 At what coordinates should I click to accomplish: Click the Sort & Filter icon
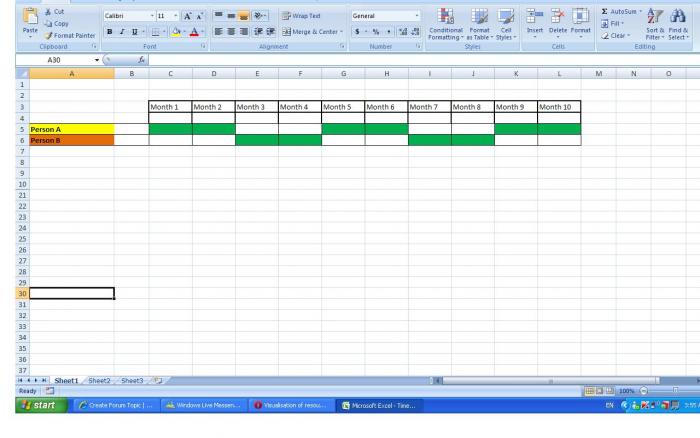click(x=654, y=17)
